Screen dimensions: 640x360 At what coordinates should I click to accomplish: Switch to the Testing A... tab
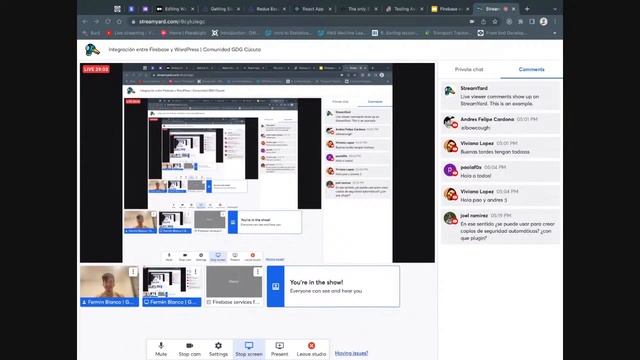[404, 9]
